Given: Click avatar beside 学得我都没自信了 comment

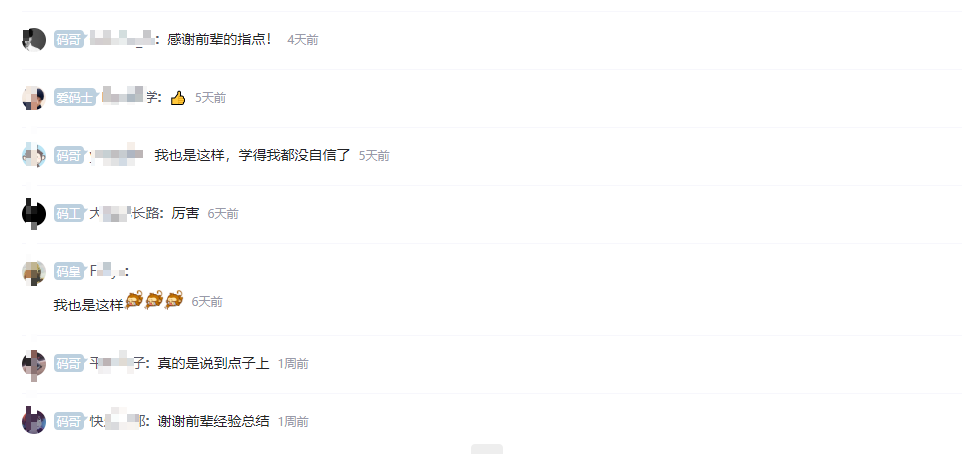Looking at the screenshot, I should click(34, 156).
